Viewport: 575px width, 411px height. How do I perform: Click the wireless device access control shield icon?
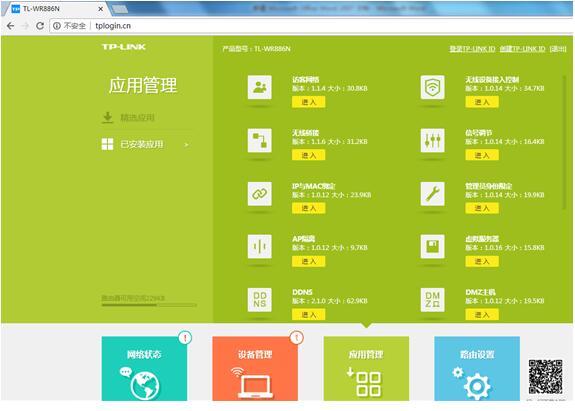[433, 87]
